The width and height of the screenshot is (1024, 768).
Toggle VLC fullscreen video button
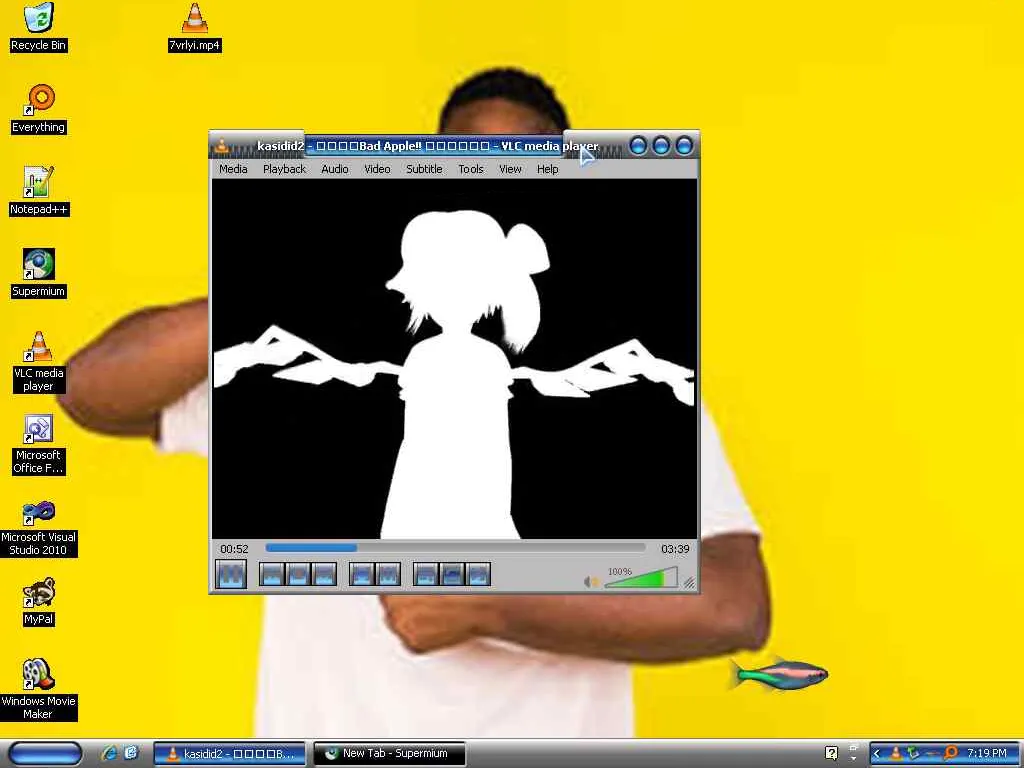361,574
